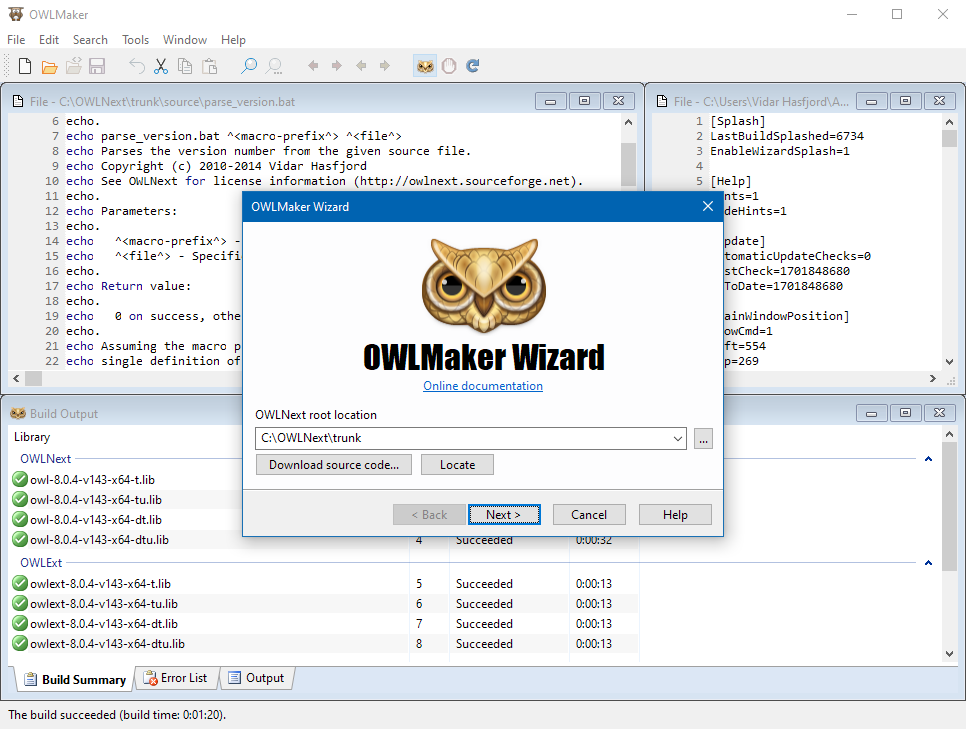Cancel the OWLMaker Wizard
This screenshot has height=729, width=966.
[x=589, y=515]
